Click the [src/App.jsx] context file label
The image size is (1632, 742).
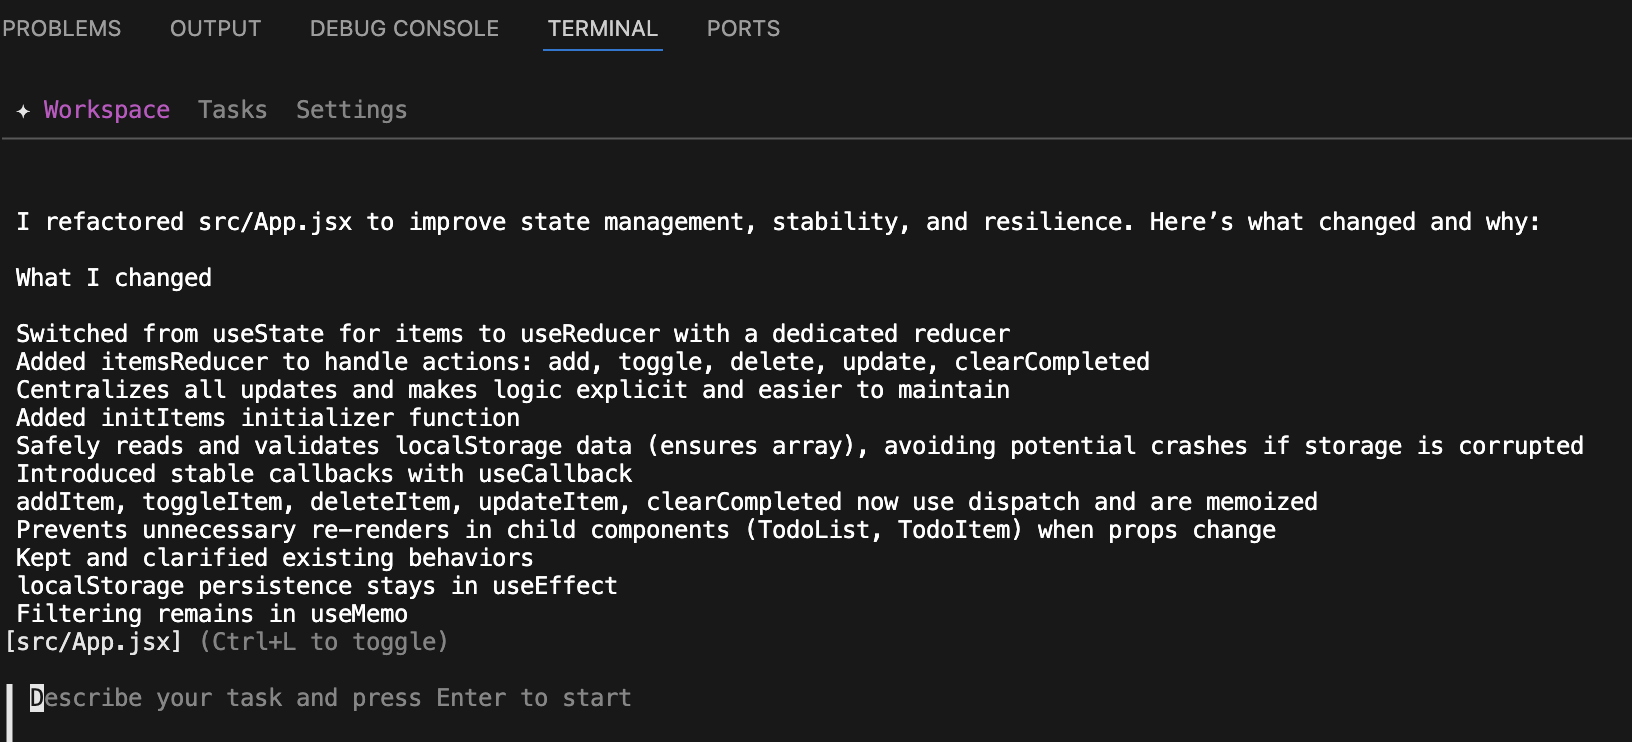(93, 642)
